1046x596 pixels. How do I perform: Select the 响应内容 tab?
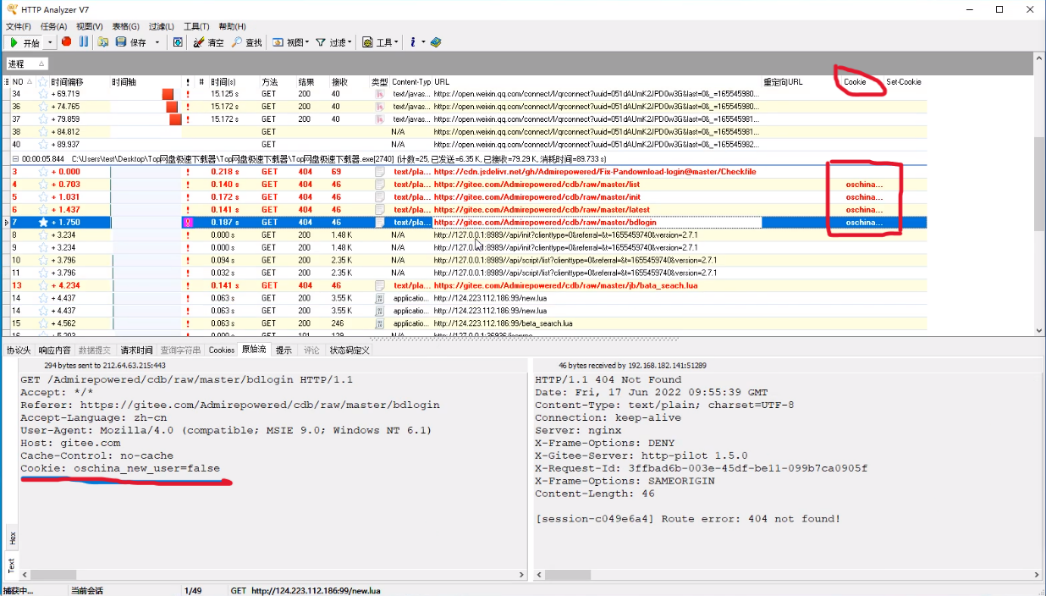[54, 350]
